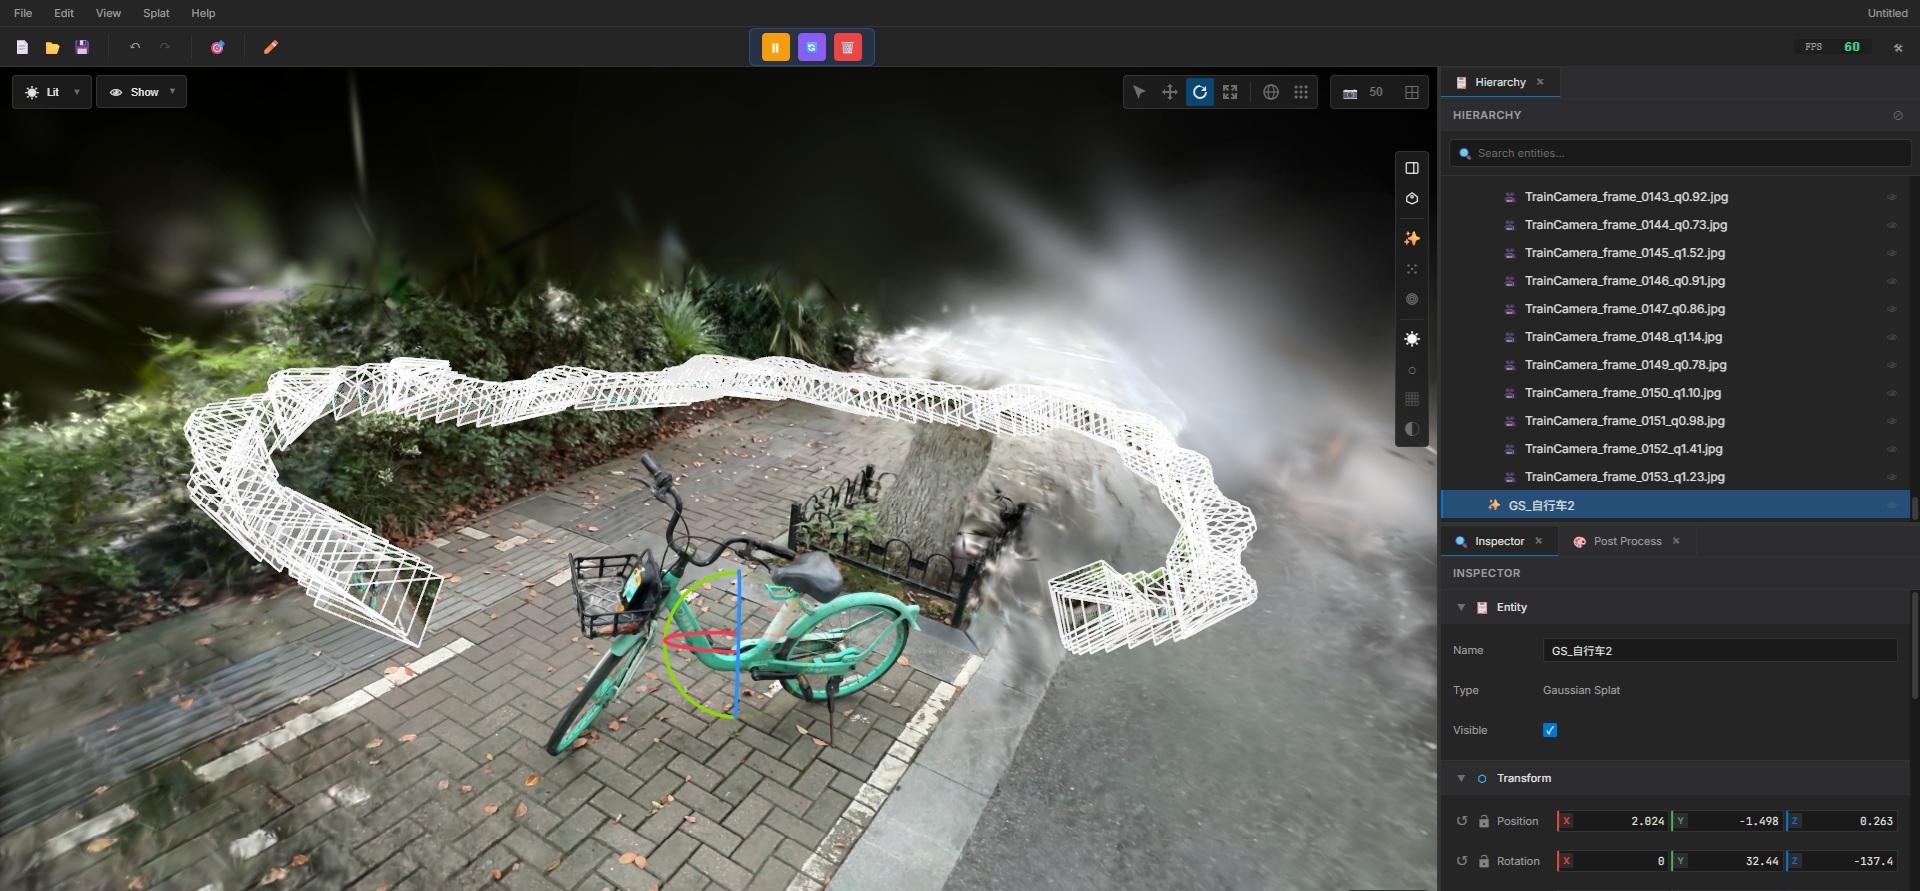Open the Edit menu
Screen dimensions: 1920x891
tap(64, 13)
